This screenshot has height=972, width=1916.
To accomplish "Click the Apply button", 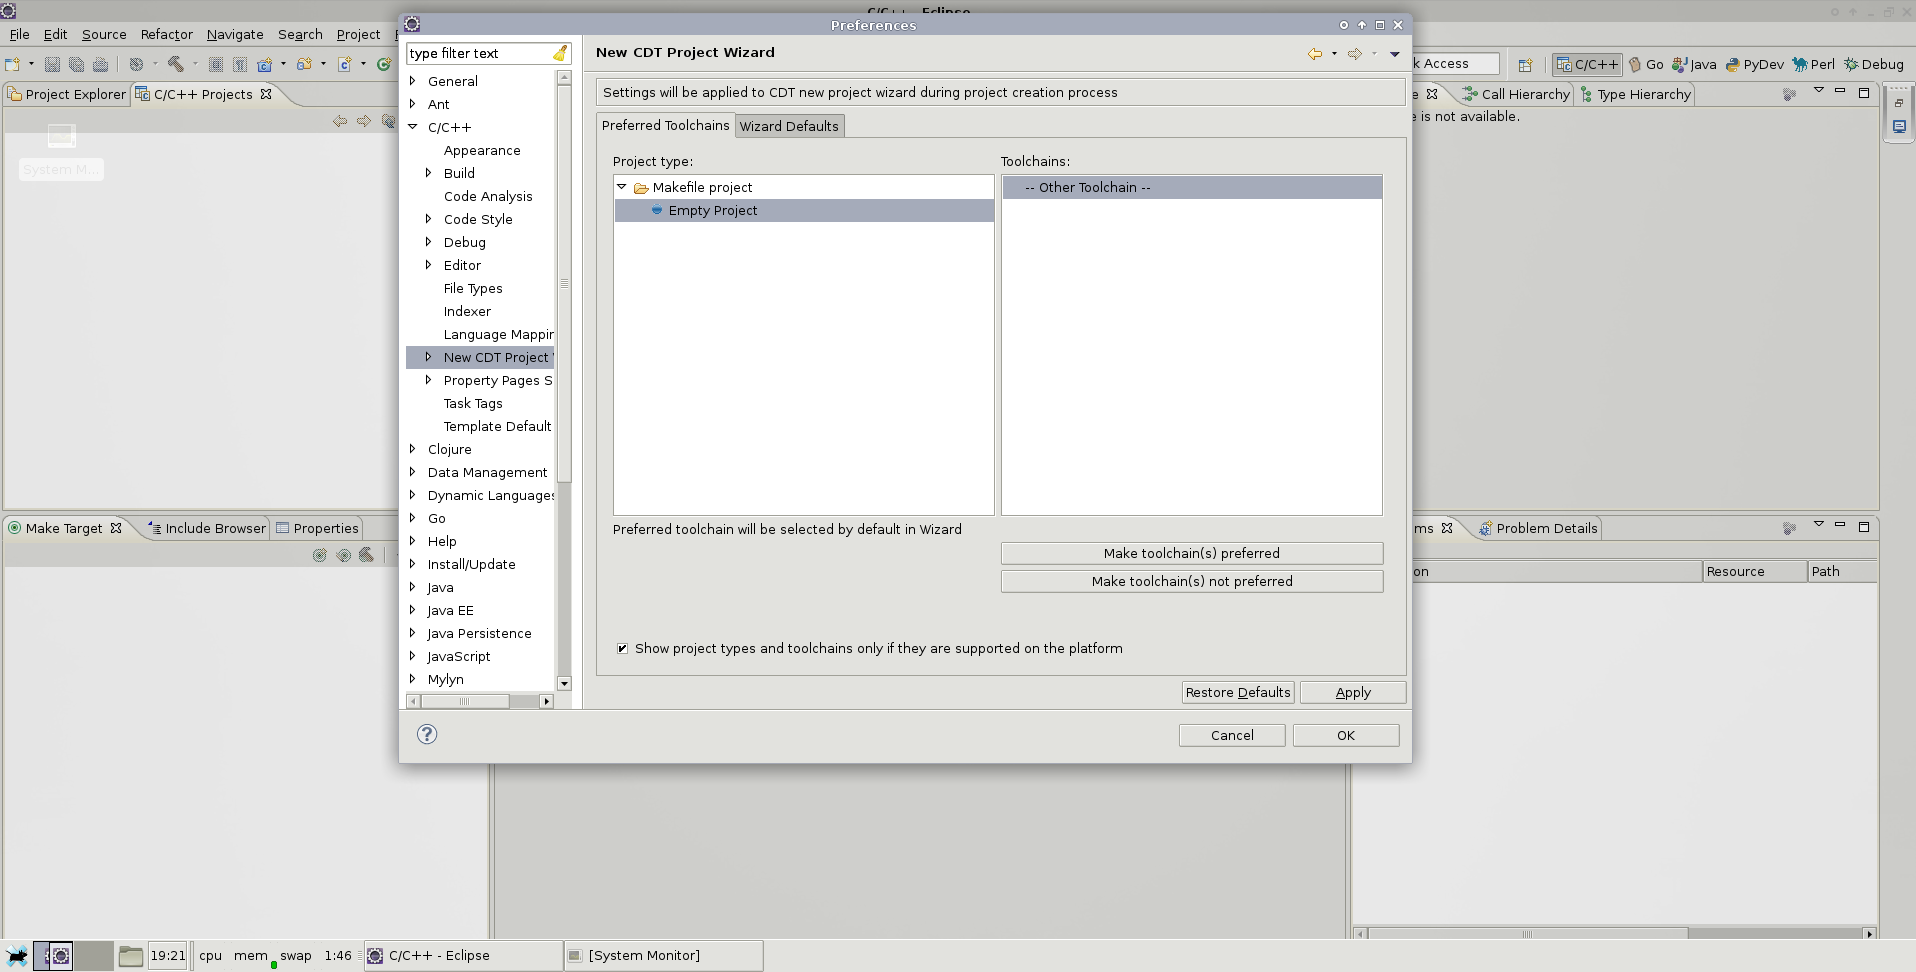I will tap(1353, 692).
